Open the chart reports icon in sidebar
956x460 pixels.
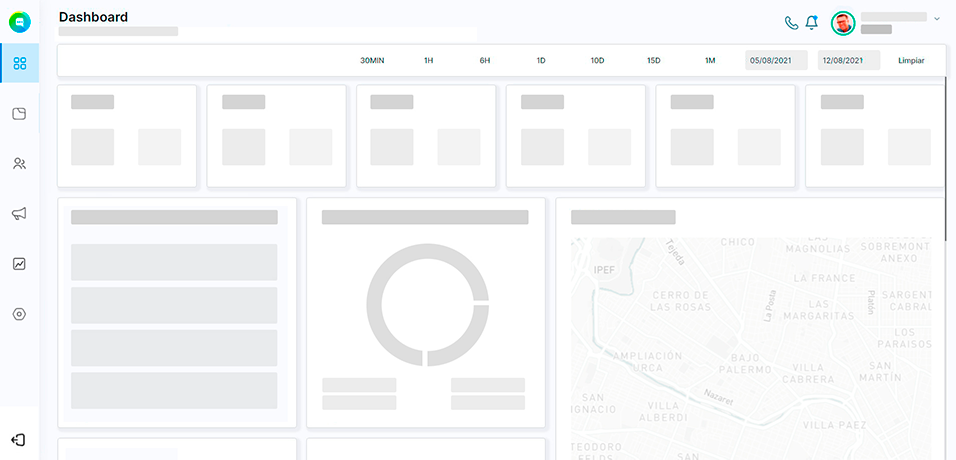pos(19,264)
